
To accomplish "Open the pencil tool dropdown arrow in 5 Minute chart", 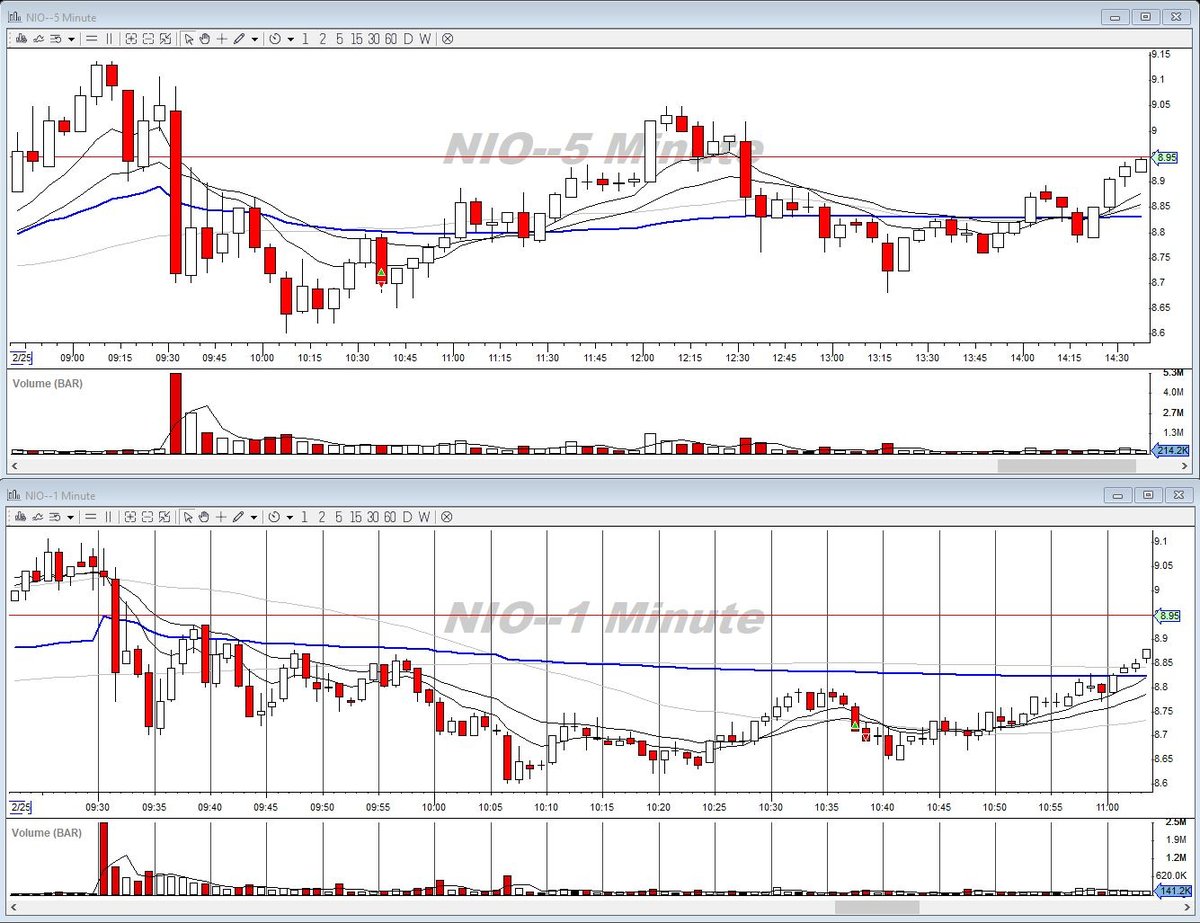I will [x=255, y=39].
